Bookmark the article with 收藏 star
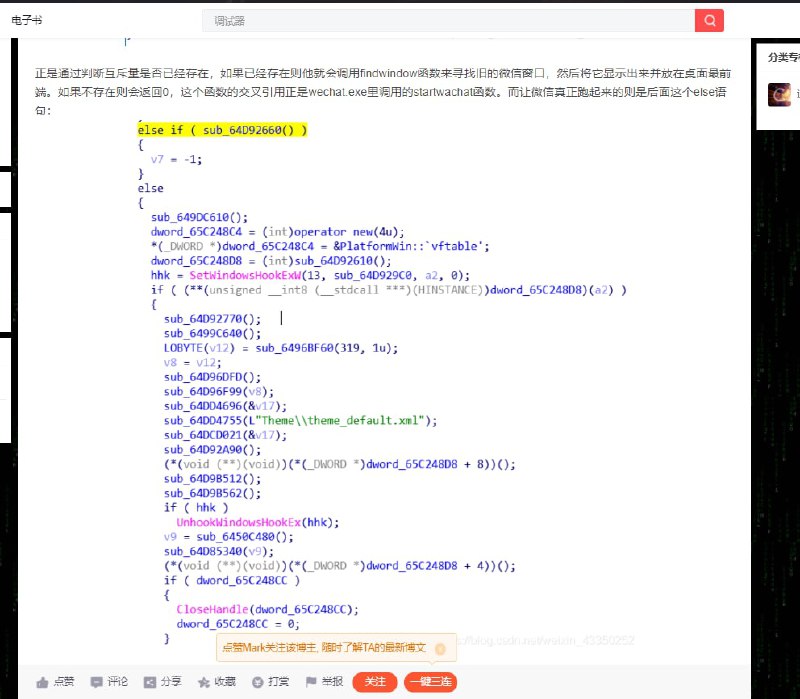The width and height of the screenshot is (800, 699). (216, 682)
